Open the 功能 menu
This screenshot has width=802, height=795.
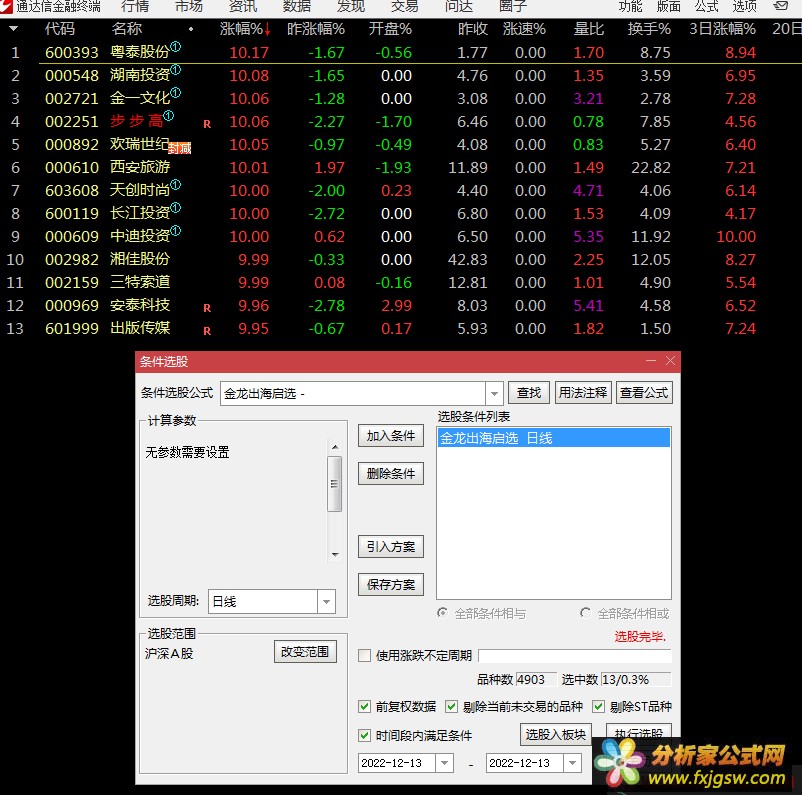(630, 6)
